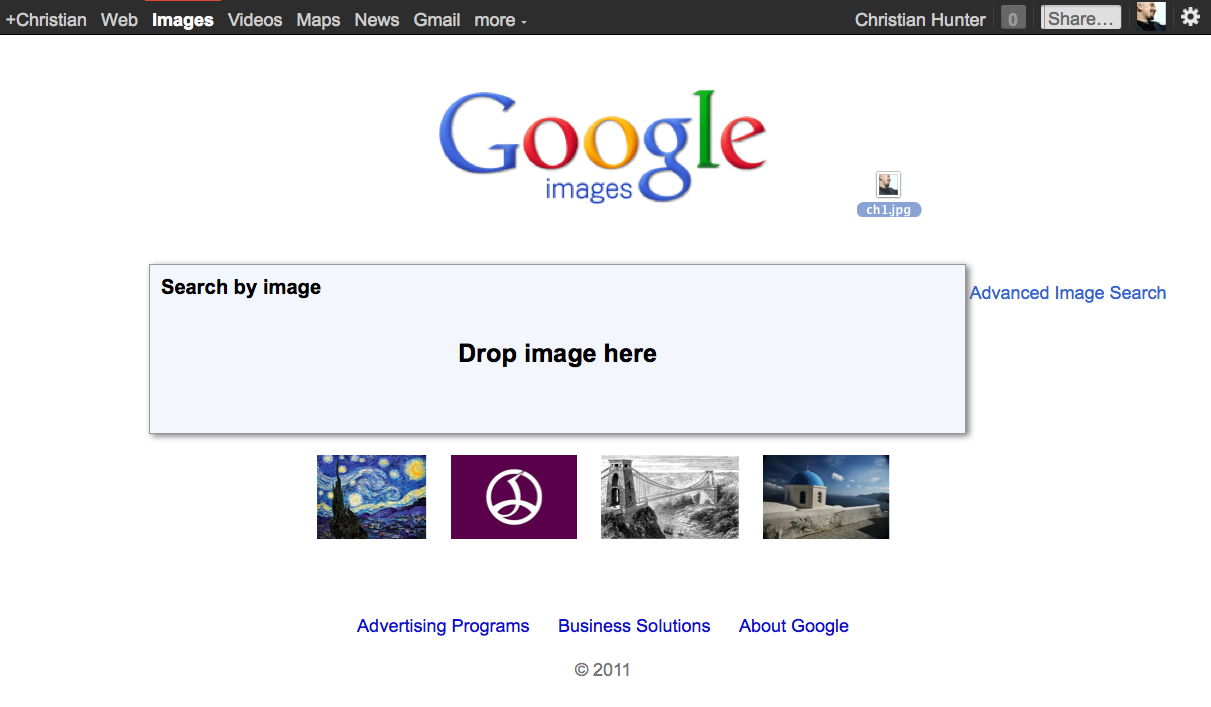Viewport: 1211px width, 707px height.
Task: Expand the more dropdown menu
Action: (500, 20)
